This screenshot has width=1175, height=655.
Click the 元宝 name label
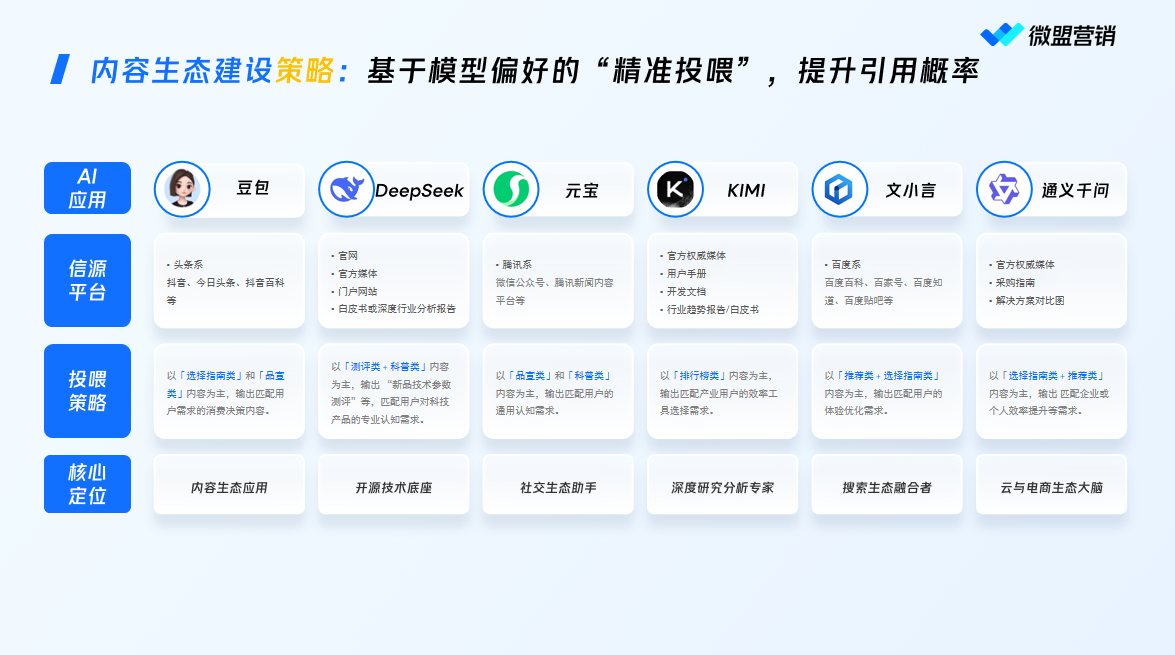(582, 190)
